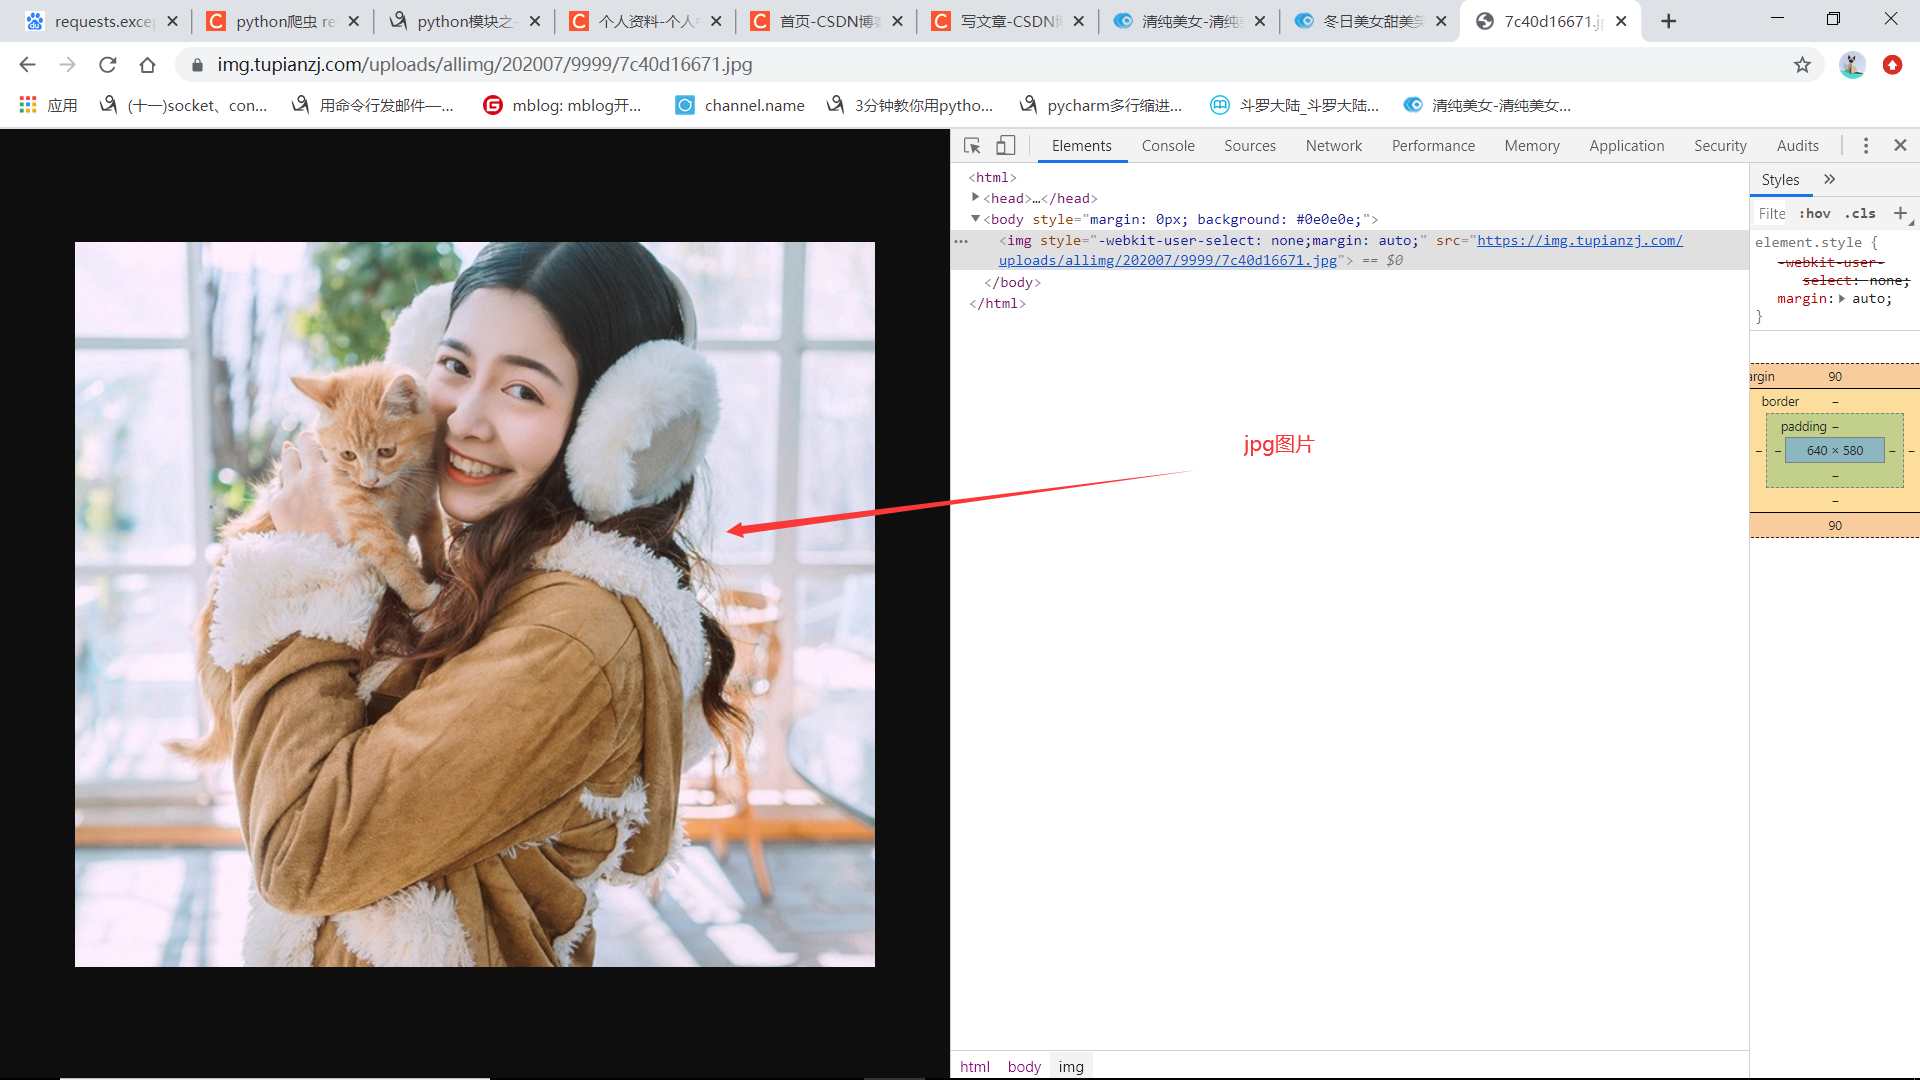This screenshot has width=1920, height=1080.
Task: Open the browser profile avatar
Action: coord(1853,64)
